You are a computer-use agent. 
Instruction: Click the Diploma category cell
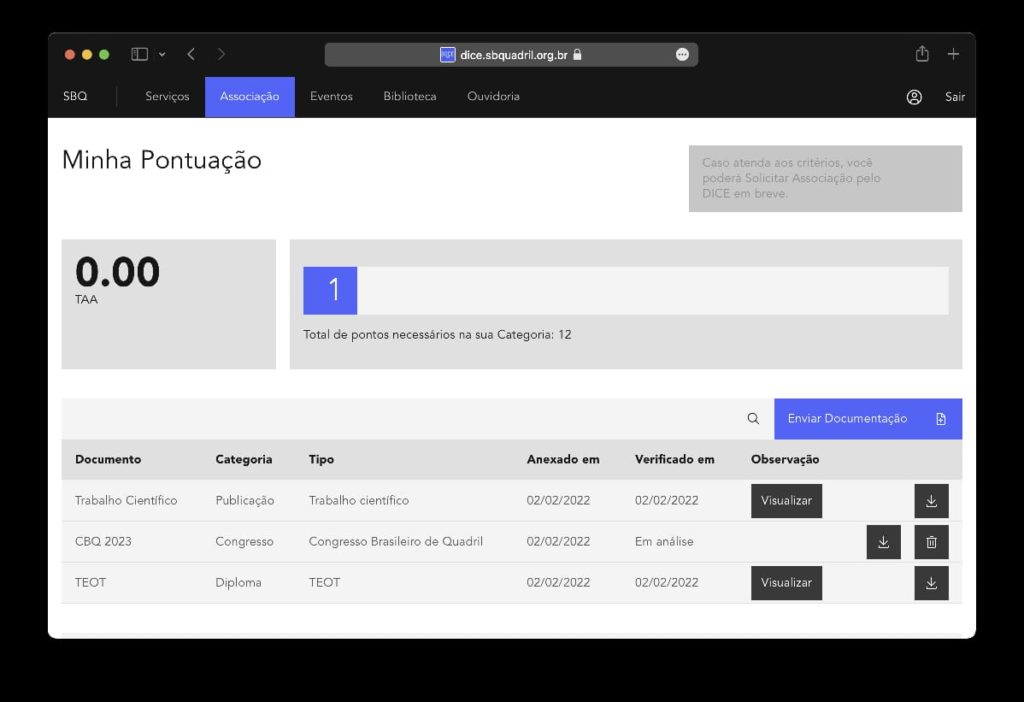point(238,582)
